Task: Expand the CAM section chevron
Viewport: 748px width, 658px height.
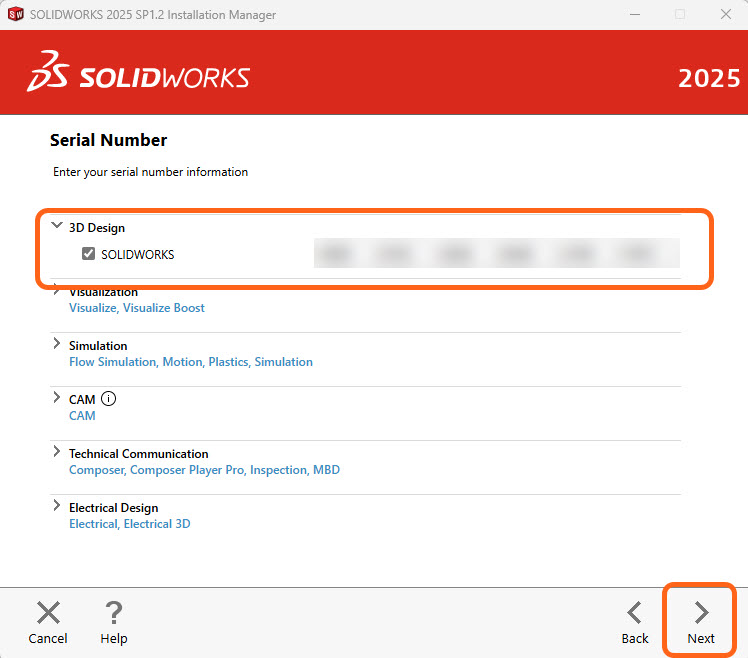Action: 57,399
